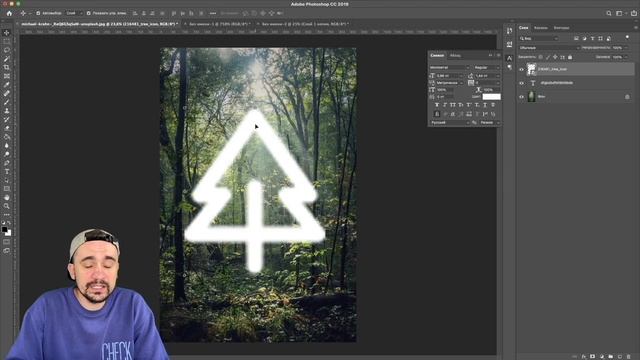Click the foreground color swatch
The image size is (640, 360).
coord(4,230)
